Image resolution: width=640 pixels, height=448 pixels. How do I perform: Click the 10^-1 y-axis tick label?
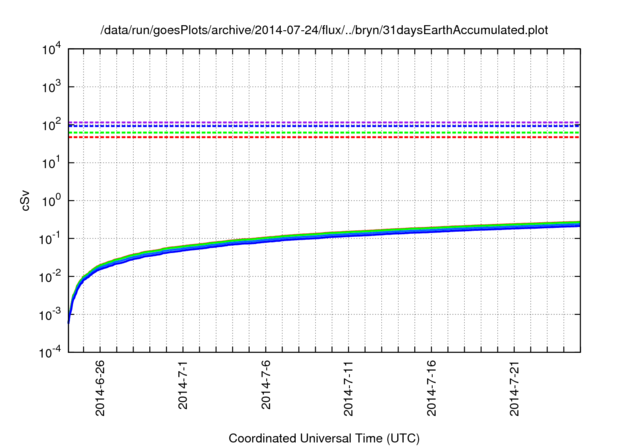point(51,239)
